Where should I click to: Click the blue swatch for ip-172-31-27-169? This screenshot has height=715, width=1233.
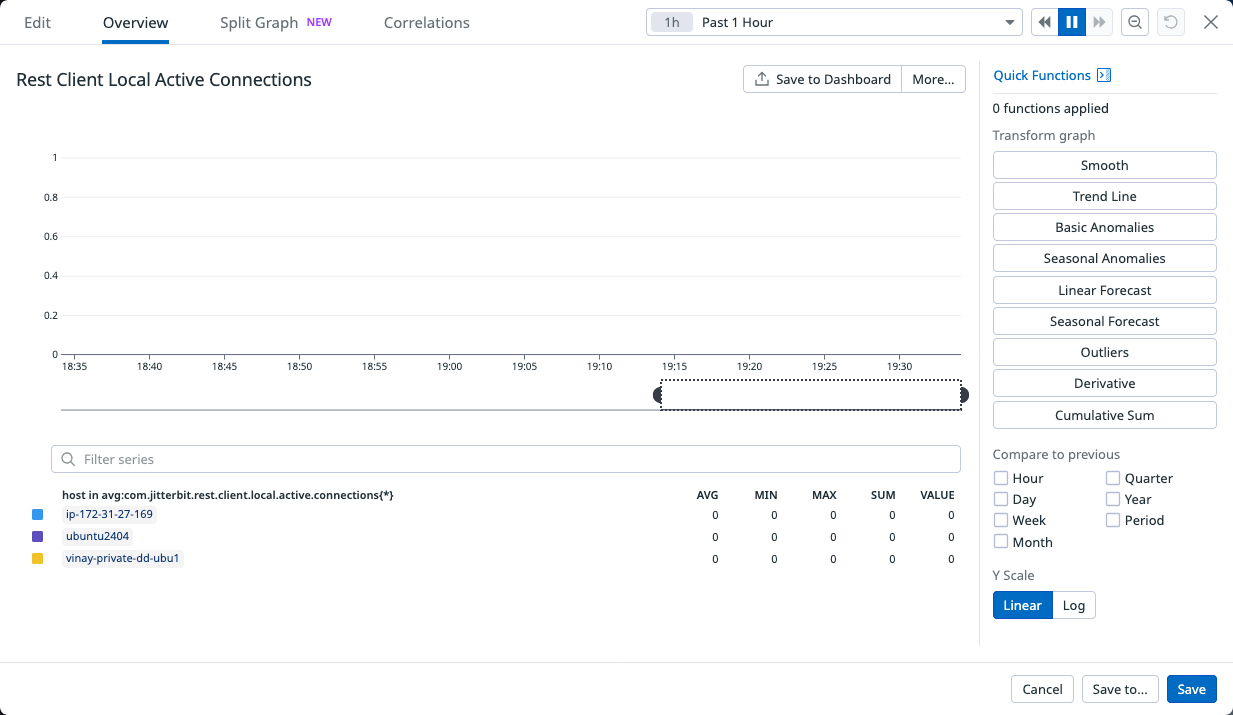[37, 514]
